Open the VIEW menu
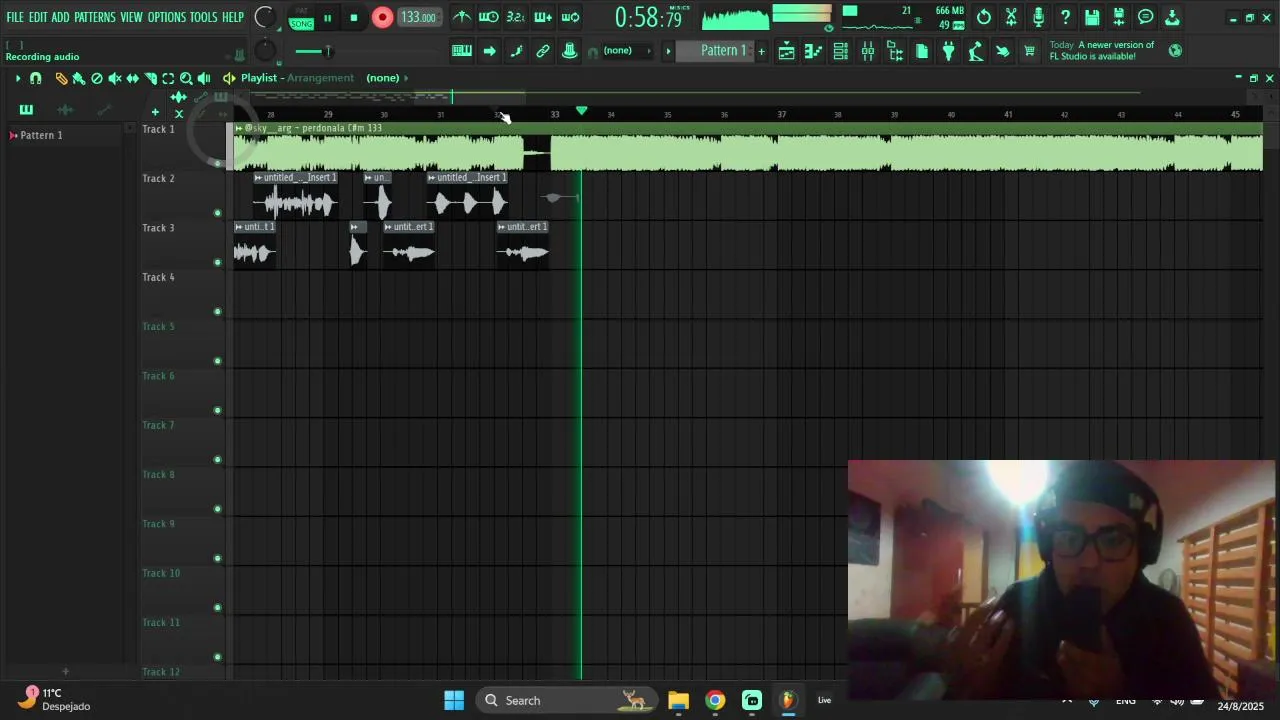 (x=132, y=17)
